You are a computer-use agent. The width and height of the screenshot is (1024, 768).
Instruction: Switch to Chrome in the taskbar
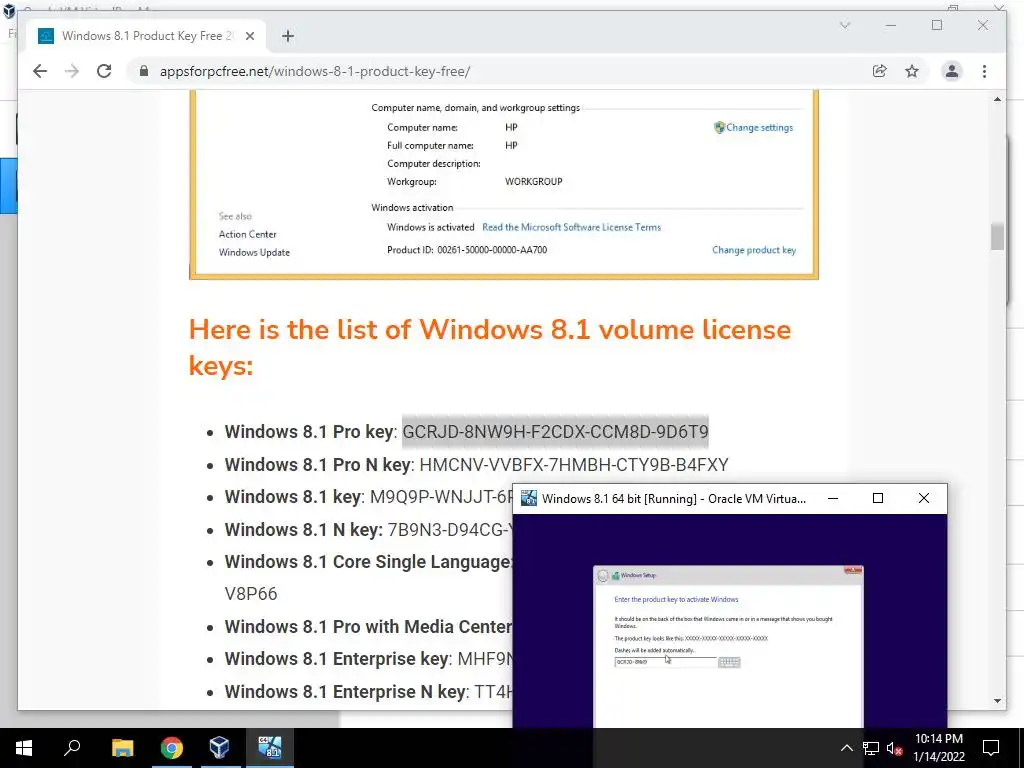click(171, 748)
